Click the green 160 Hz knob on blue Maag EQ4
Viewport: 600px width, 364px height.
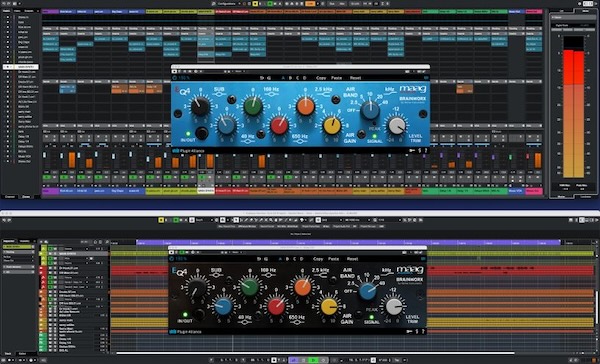[253, 106]
